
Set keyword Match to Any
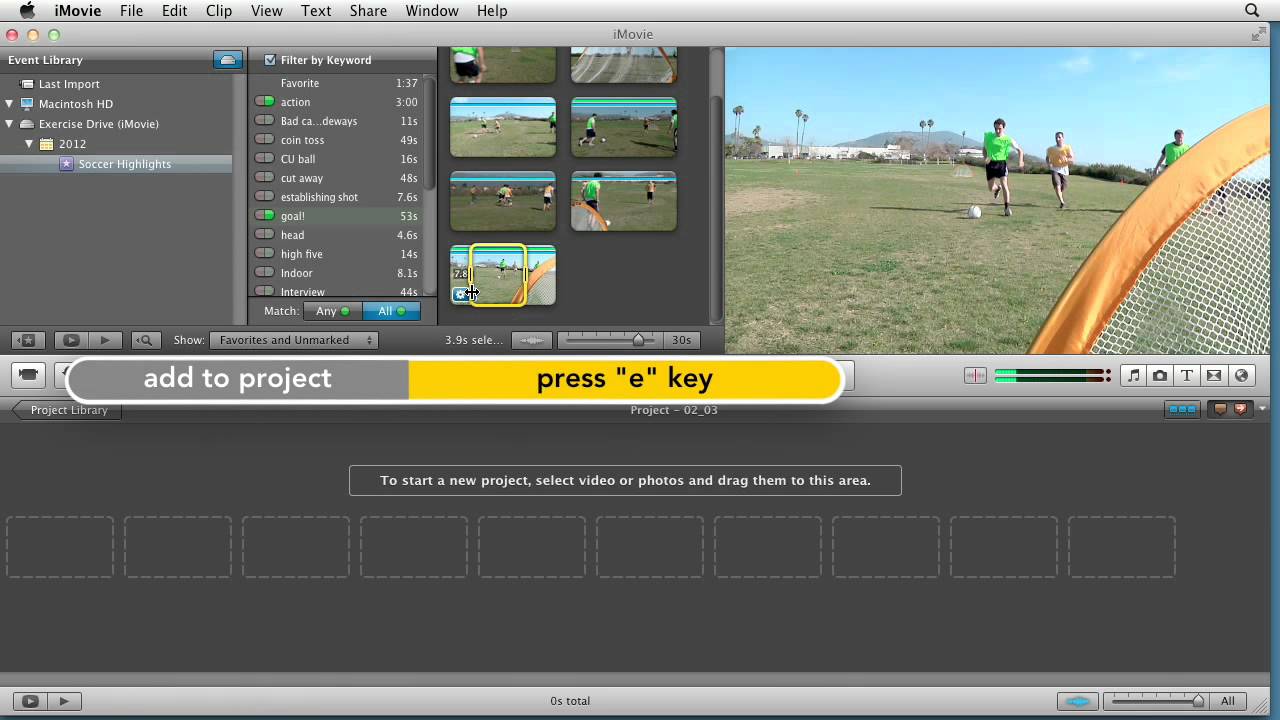point(331,311)
